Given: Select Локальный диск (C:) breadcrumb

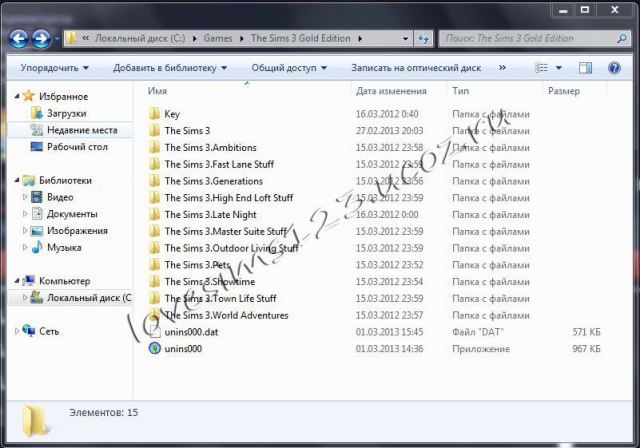Looking at the screenshot, I should tap(140, 38).
